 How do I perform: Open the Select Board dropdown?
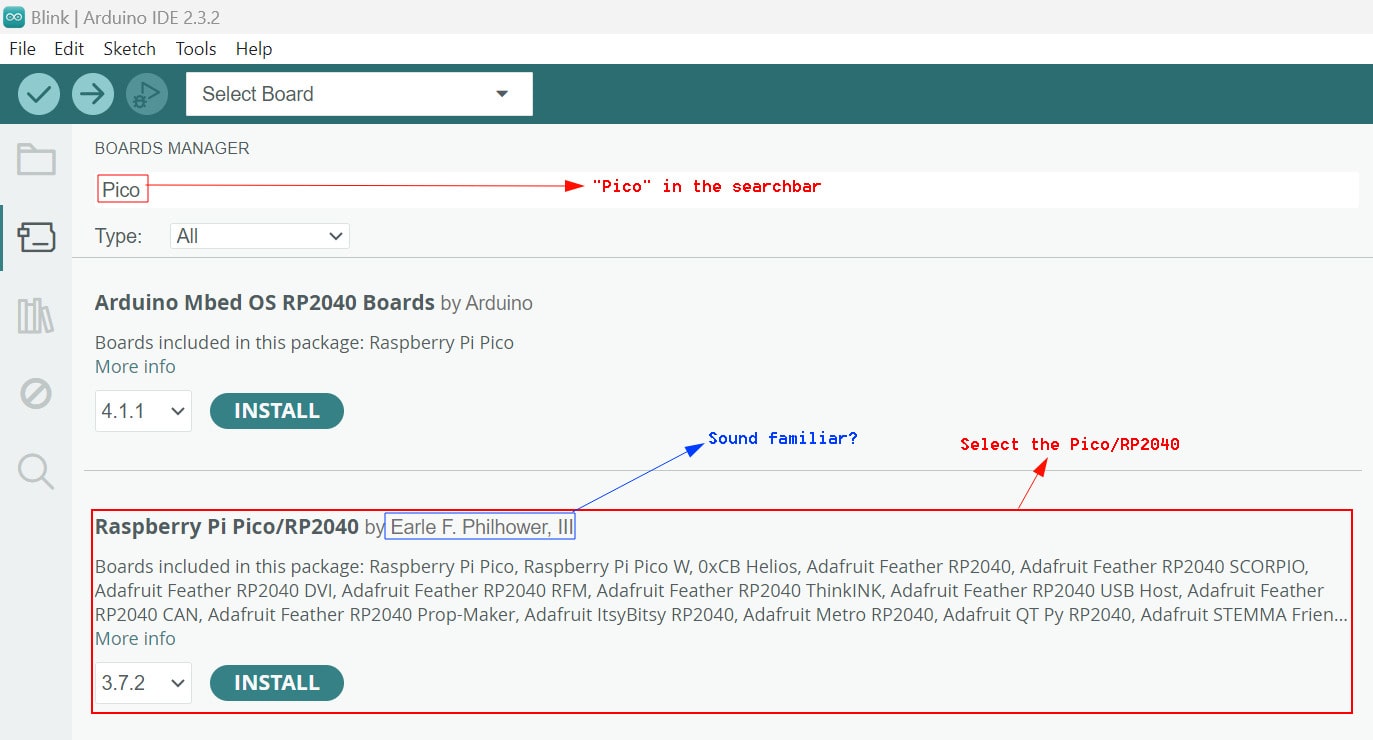click(x=359, y=94)
